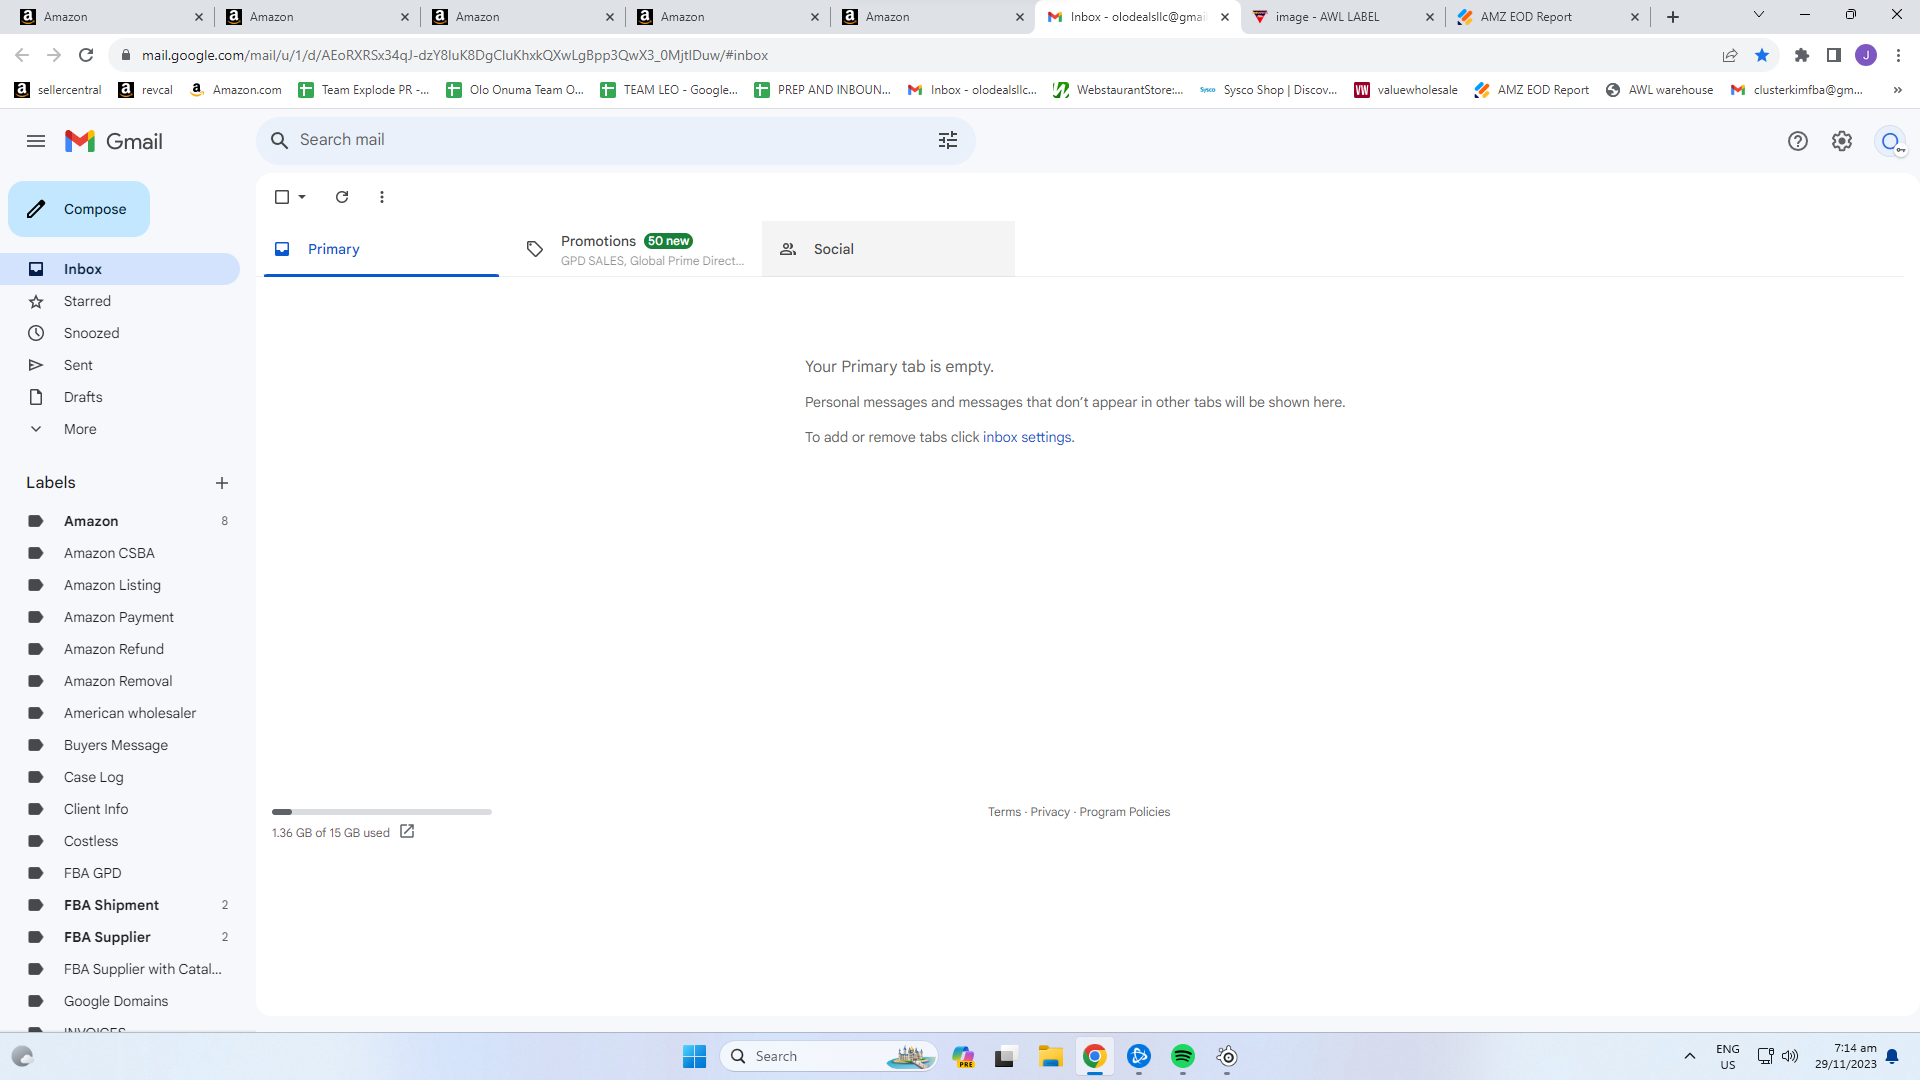The height and width of the screenshot is (1080, 1920).
Task: Open Chrome profile avatar J
Action: pos(1866,55)
